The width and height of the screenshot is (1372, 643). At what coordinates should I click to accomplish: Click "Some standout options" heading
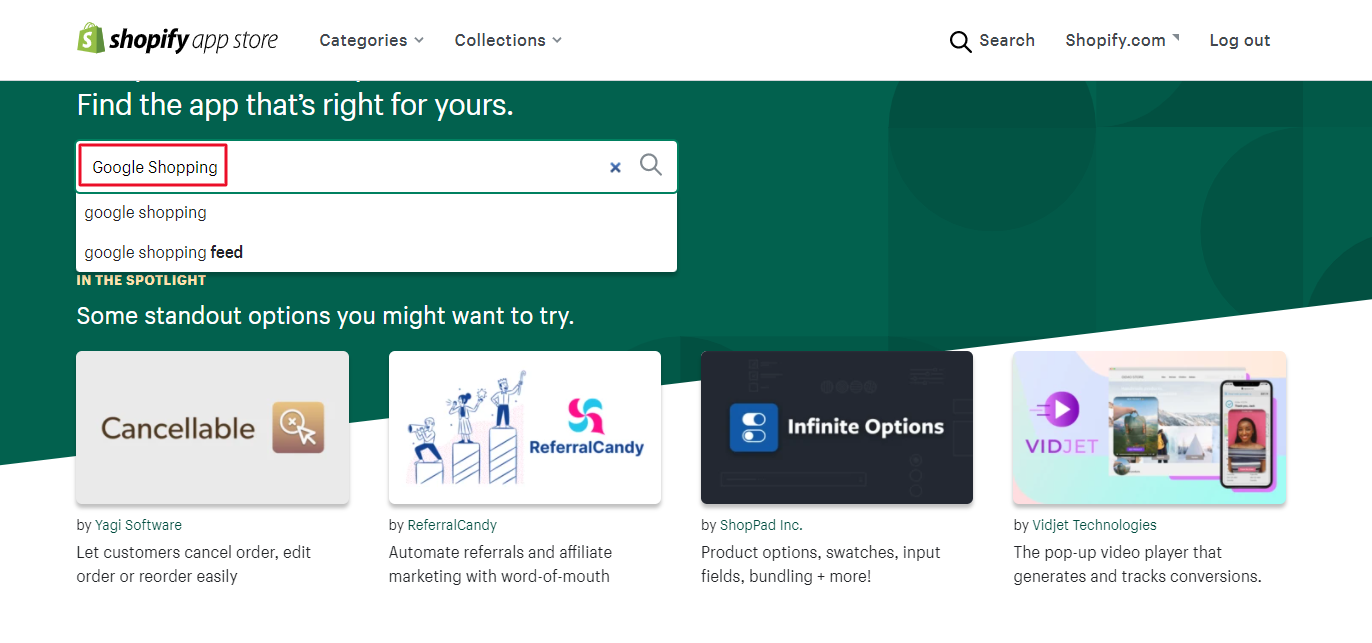[325, 316]
